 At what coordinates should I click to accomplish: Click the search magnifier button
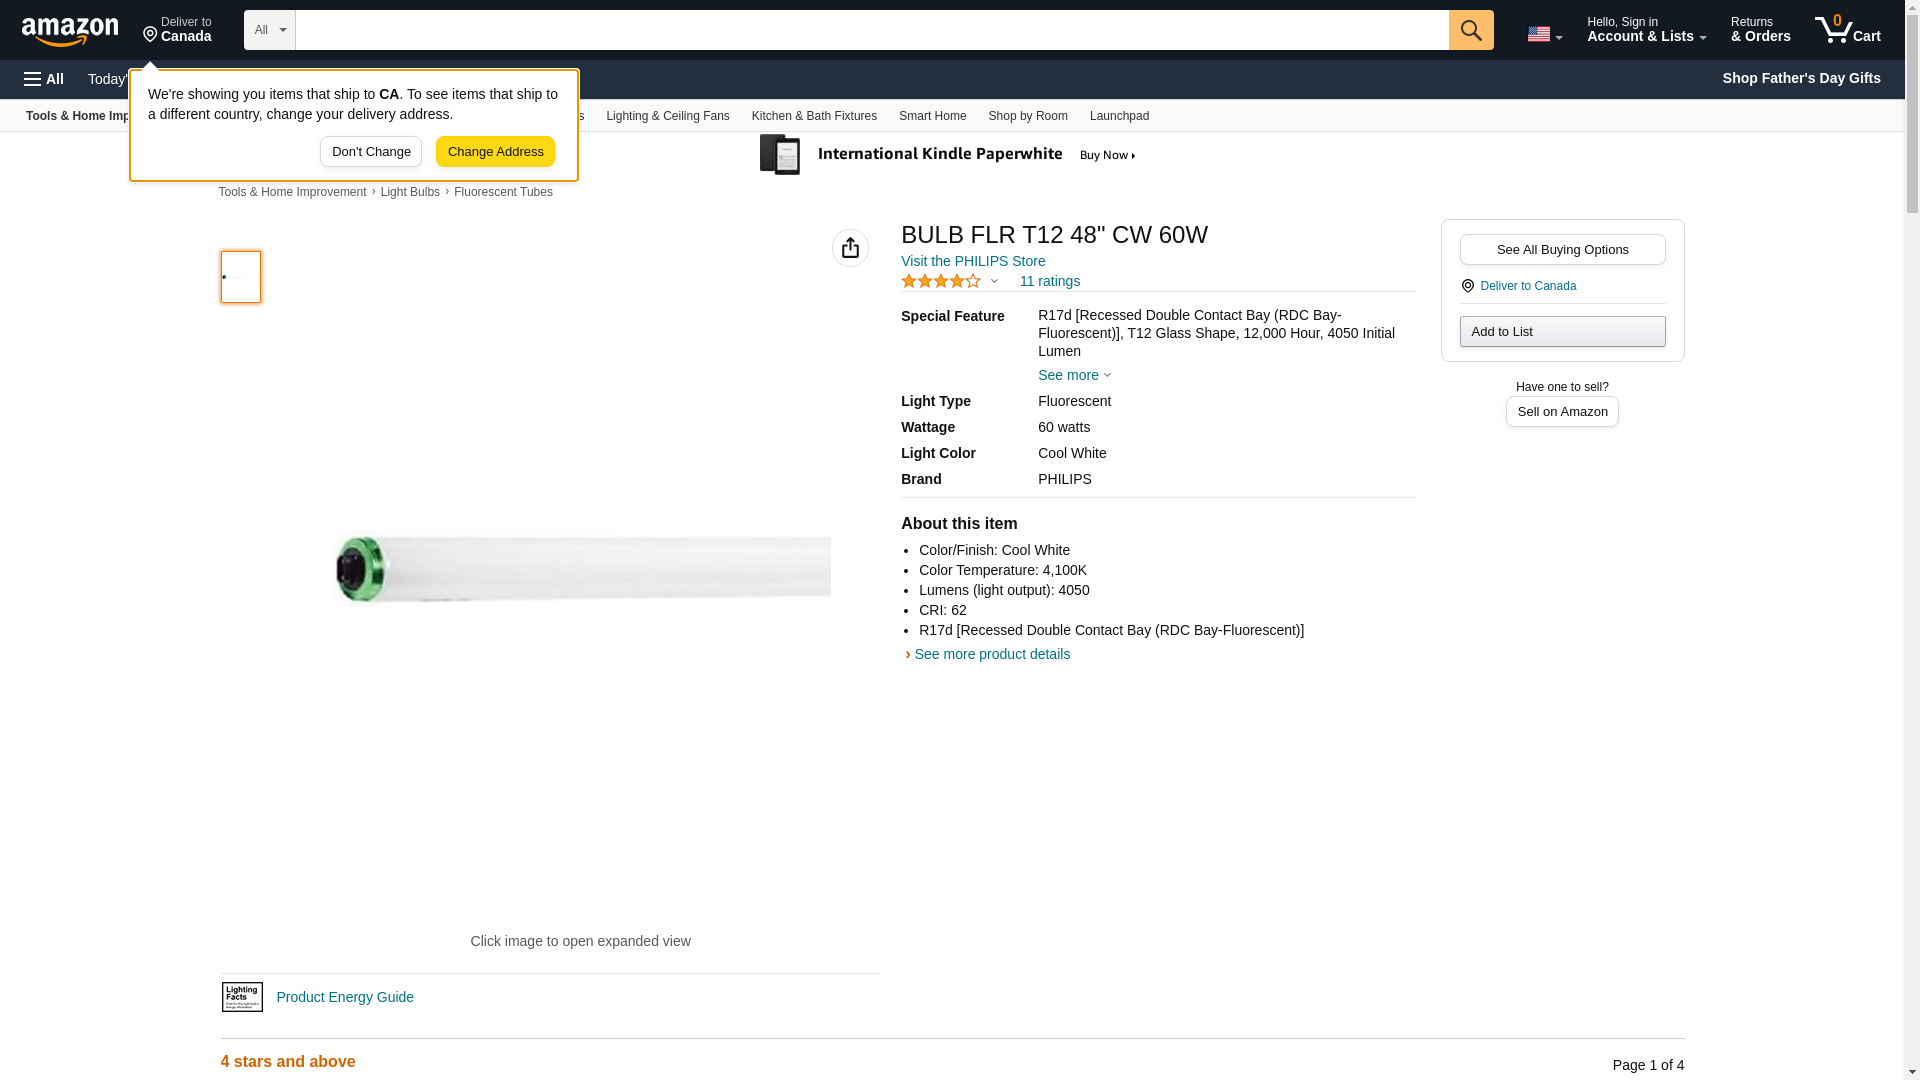(x=1470, y=30)
